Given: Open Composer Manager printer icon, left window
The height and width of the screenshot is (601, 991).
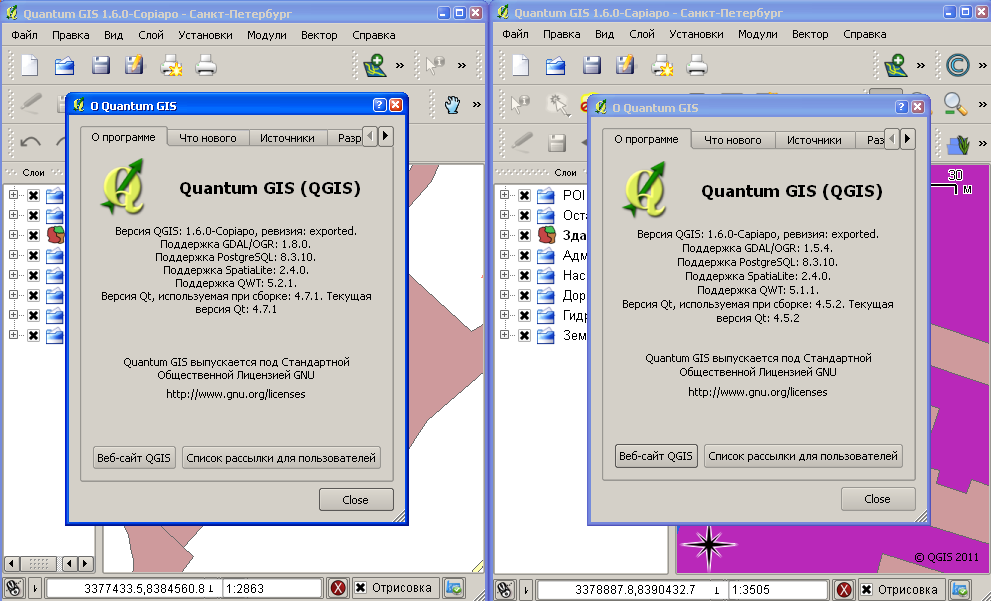Looking at the screenshot, I should click(x=206, y=65).
